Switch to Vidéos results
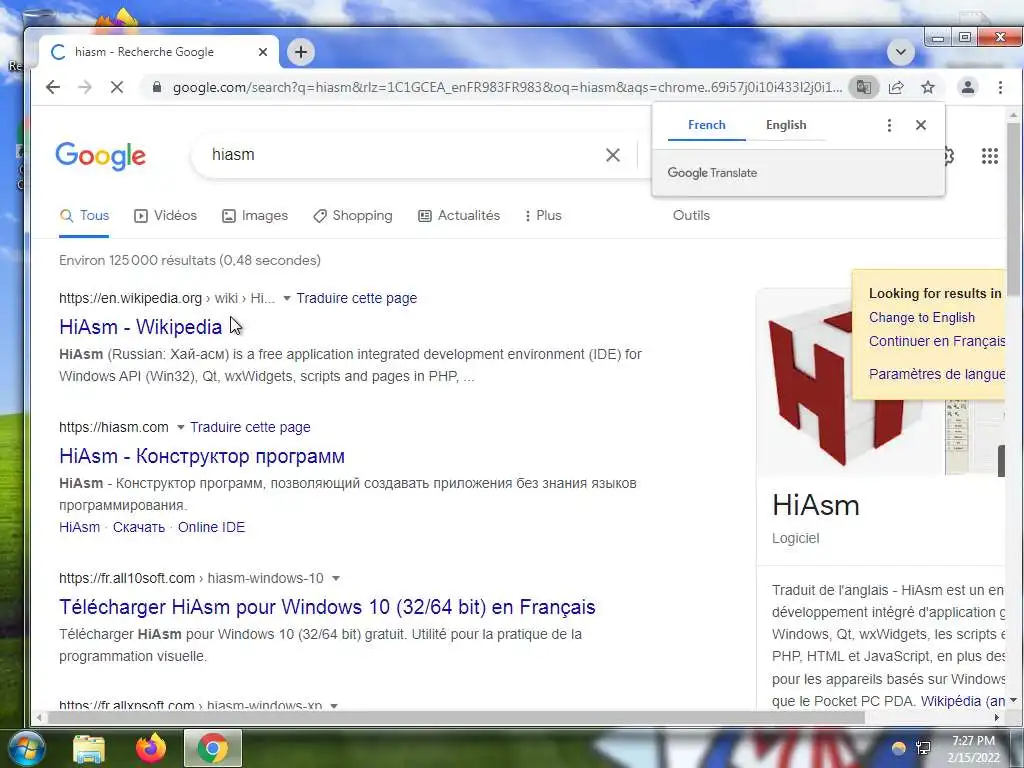 tap(165, 216)
